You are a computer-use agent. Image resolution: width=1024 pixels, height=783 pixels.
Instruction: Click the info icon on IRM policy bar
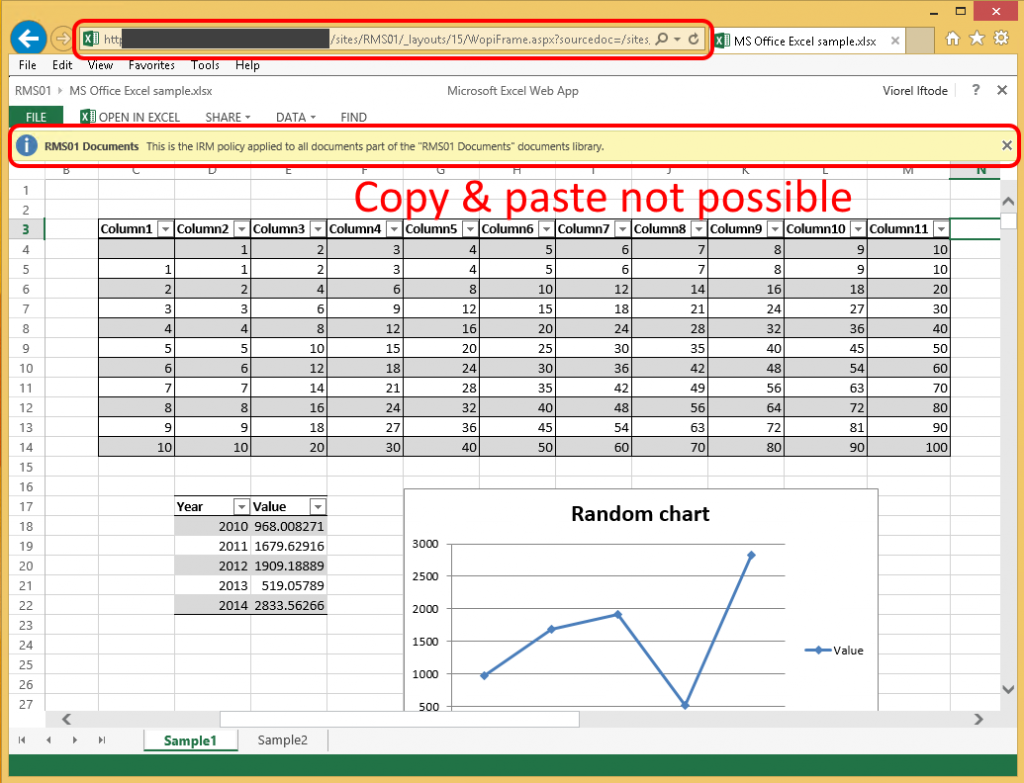click(26, 146)
